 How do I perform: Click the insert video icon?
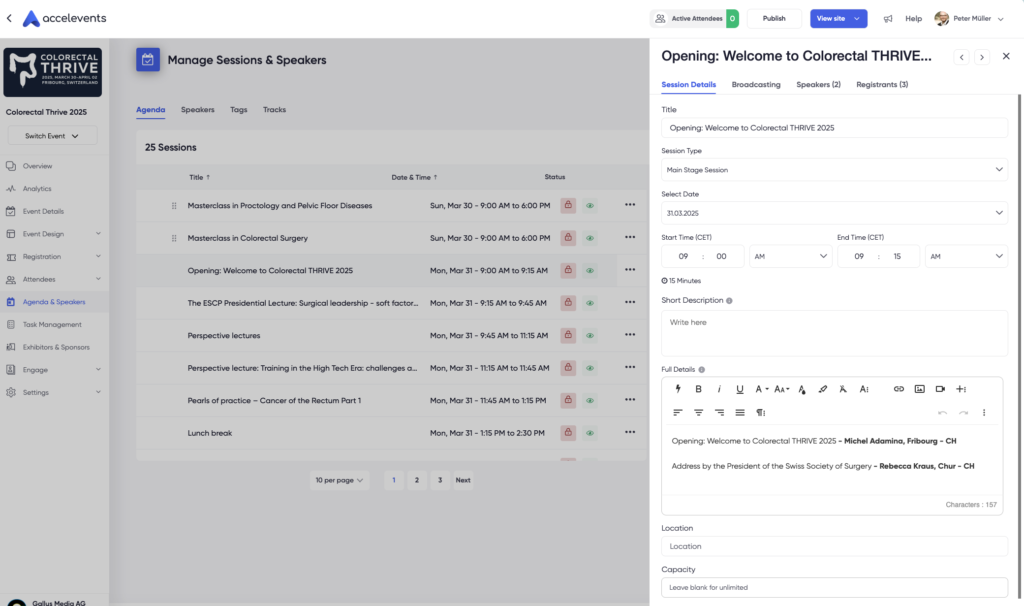pos(940,389)
